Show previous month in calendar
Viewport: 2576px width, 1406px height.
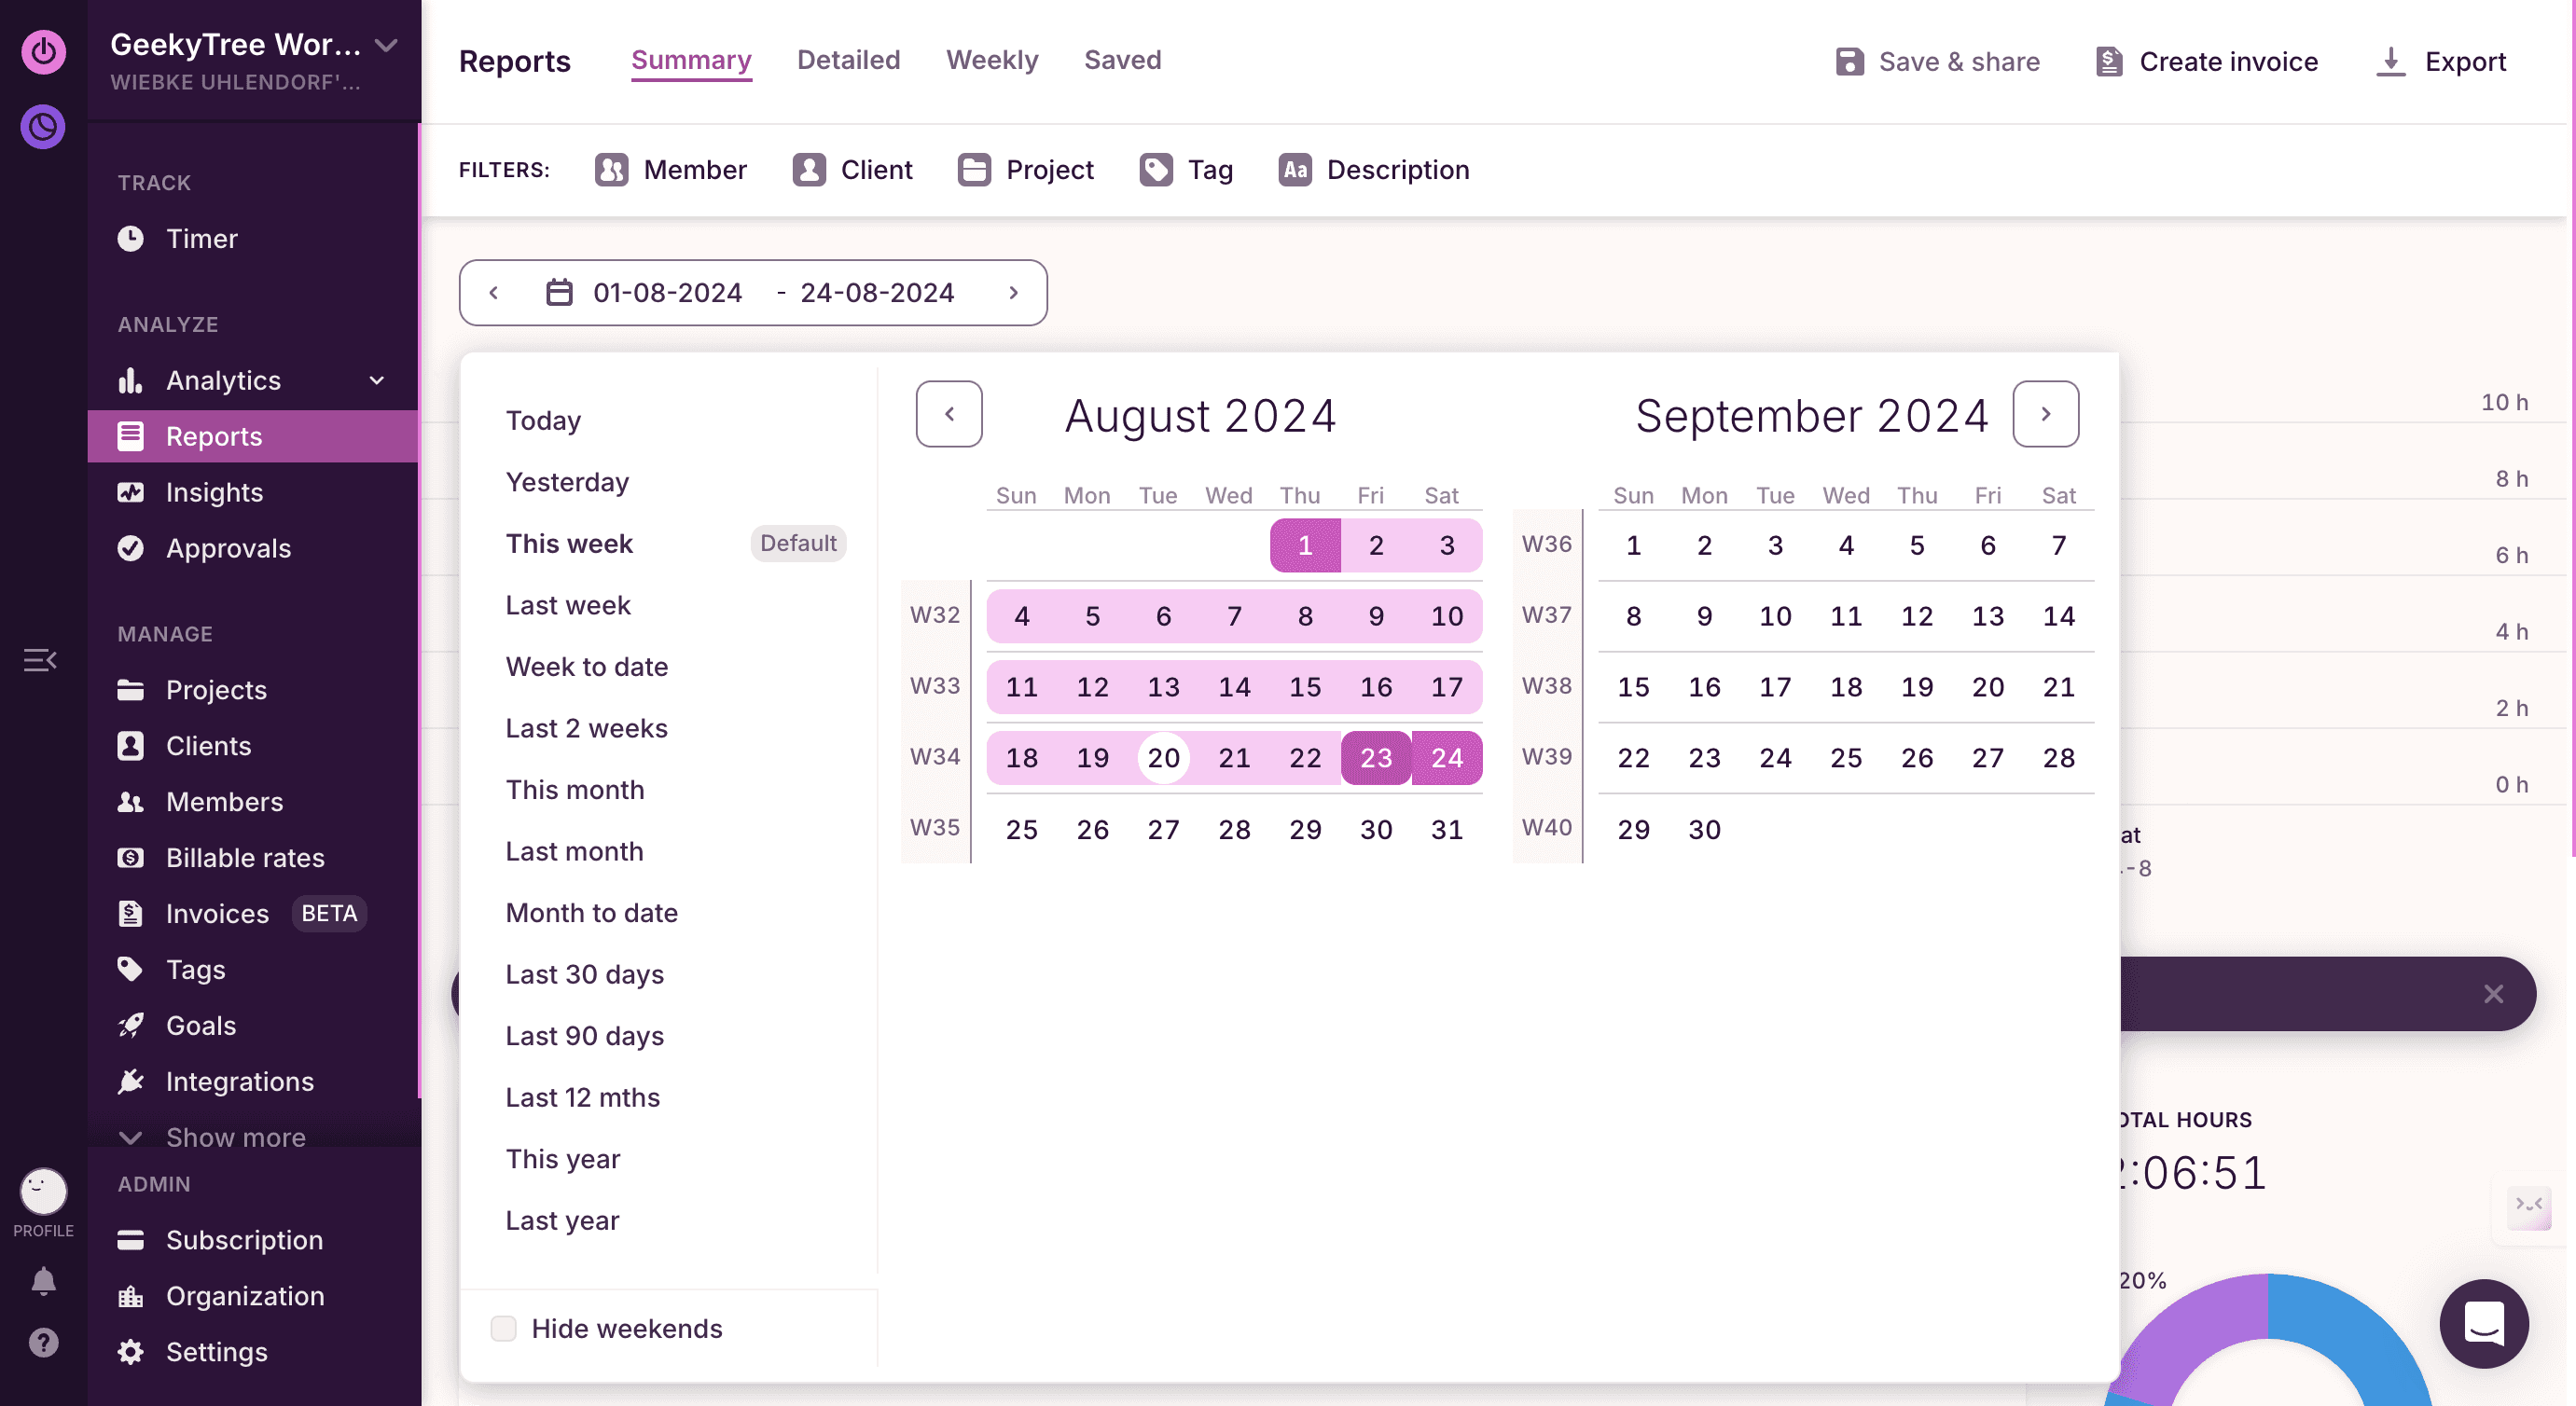click(949, 414)
